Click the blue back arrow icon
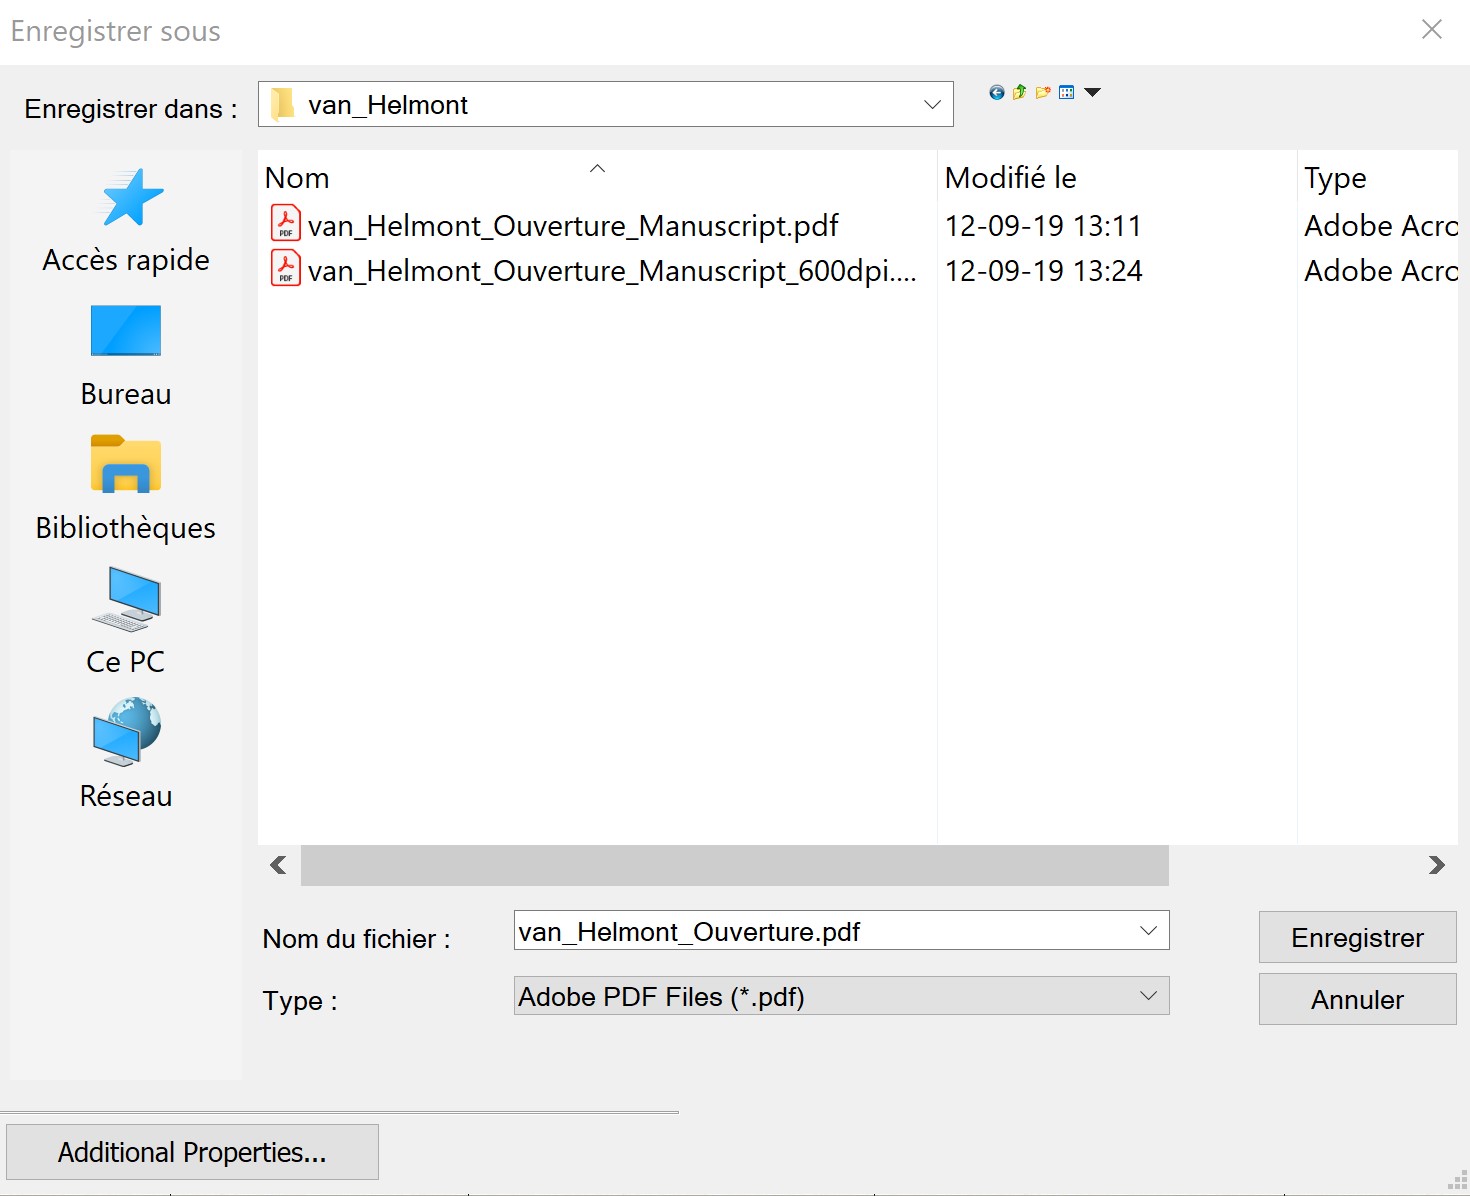The width and height of the screenshot is (1470, 1196). tap(996, 93)
